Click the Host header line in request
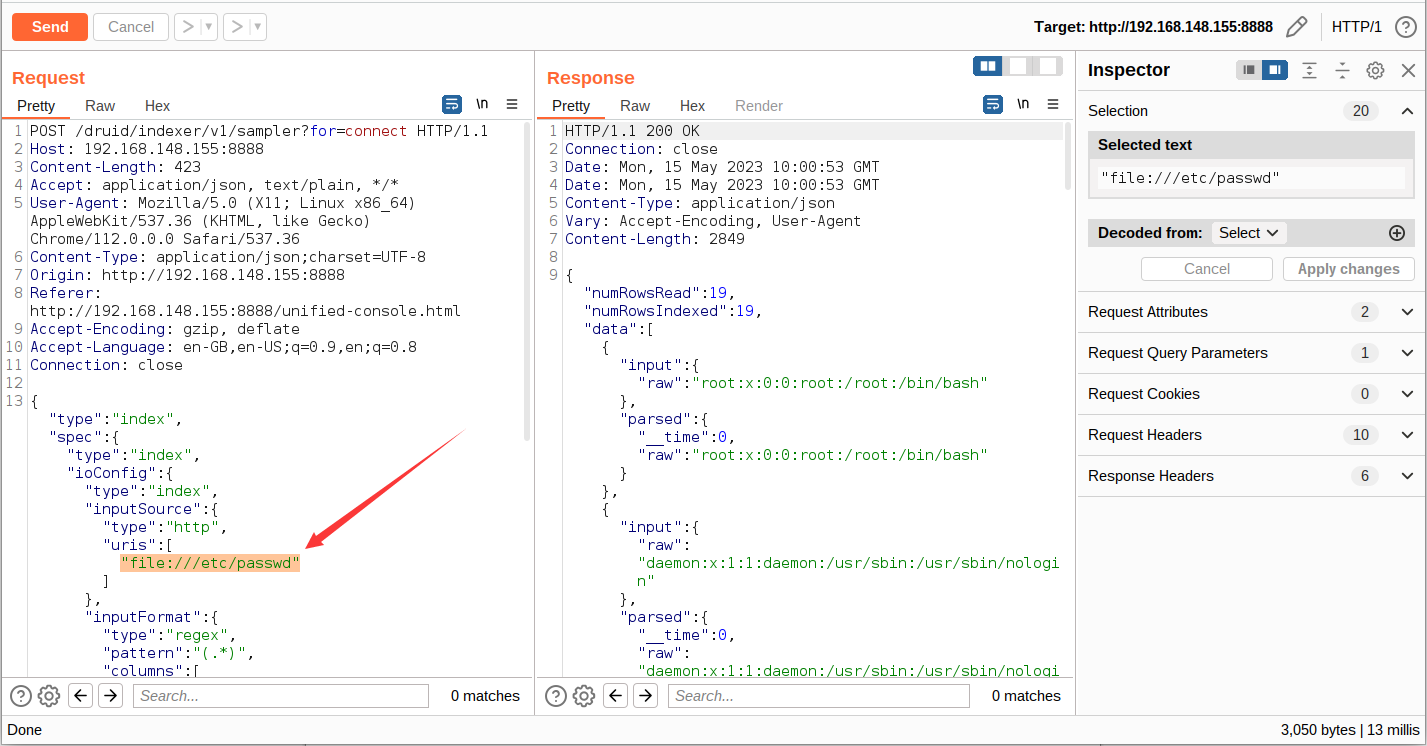The width and height of the screenshot is (1427, 746). (x=147, y=149)
